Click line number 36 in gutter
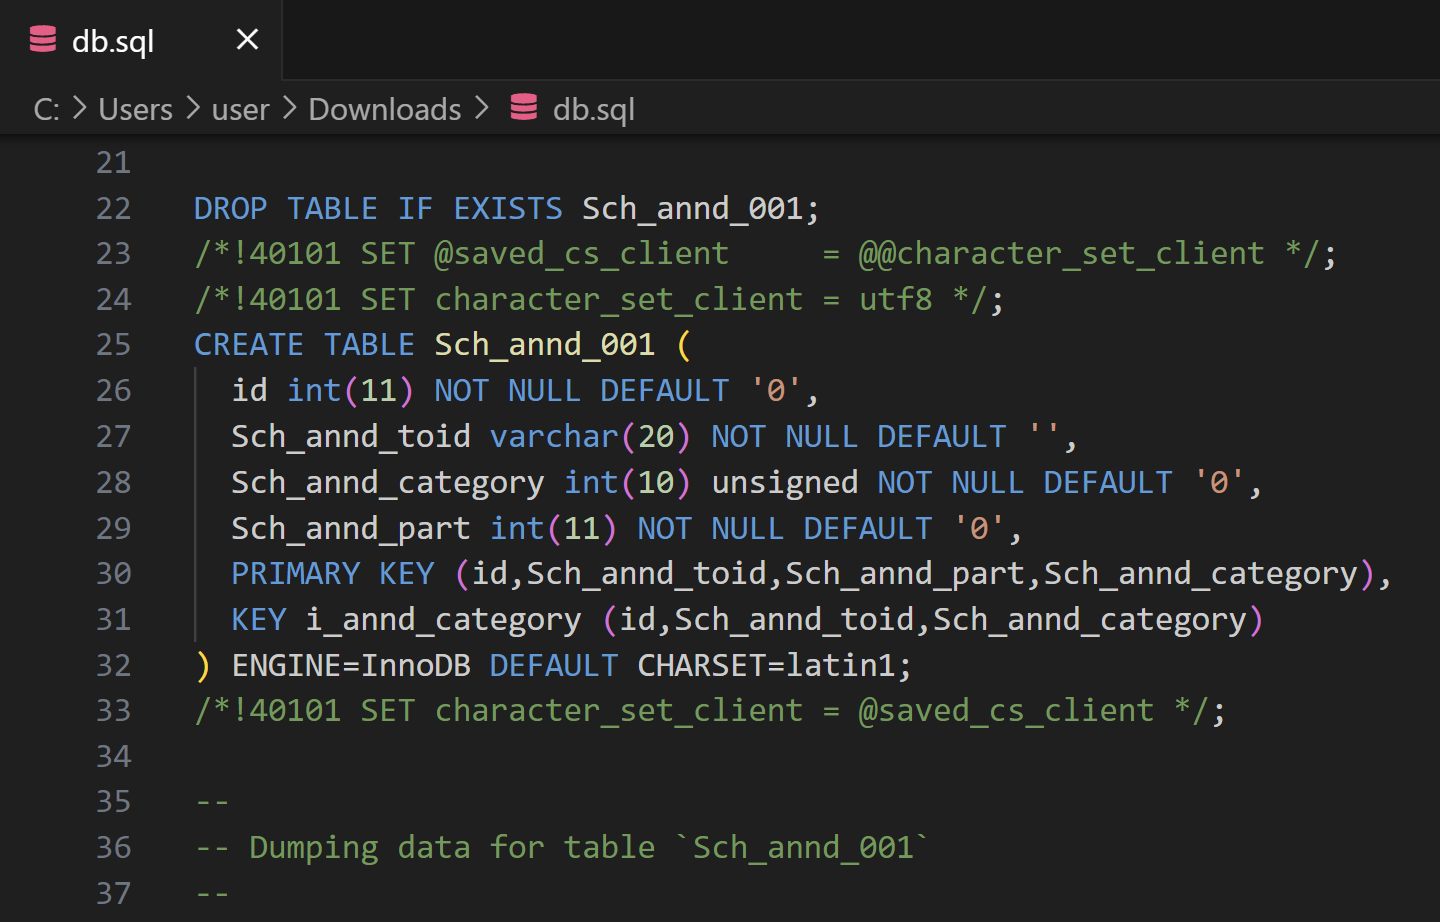 pyautogui.click(x=113, y=848)
